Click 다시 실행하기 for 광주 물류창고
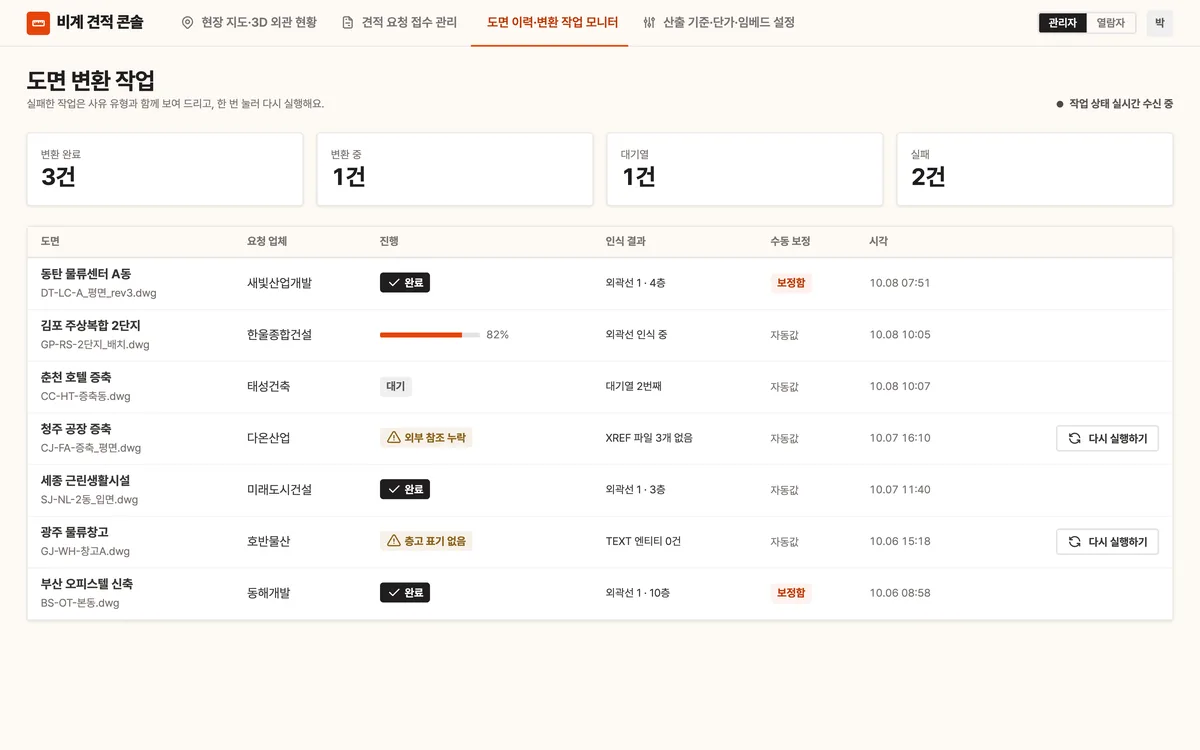Image resolution: width=1200 pixels, height=750 pixels. [x=1107, y=542]
